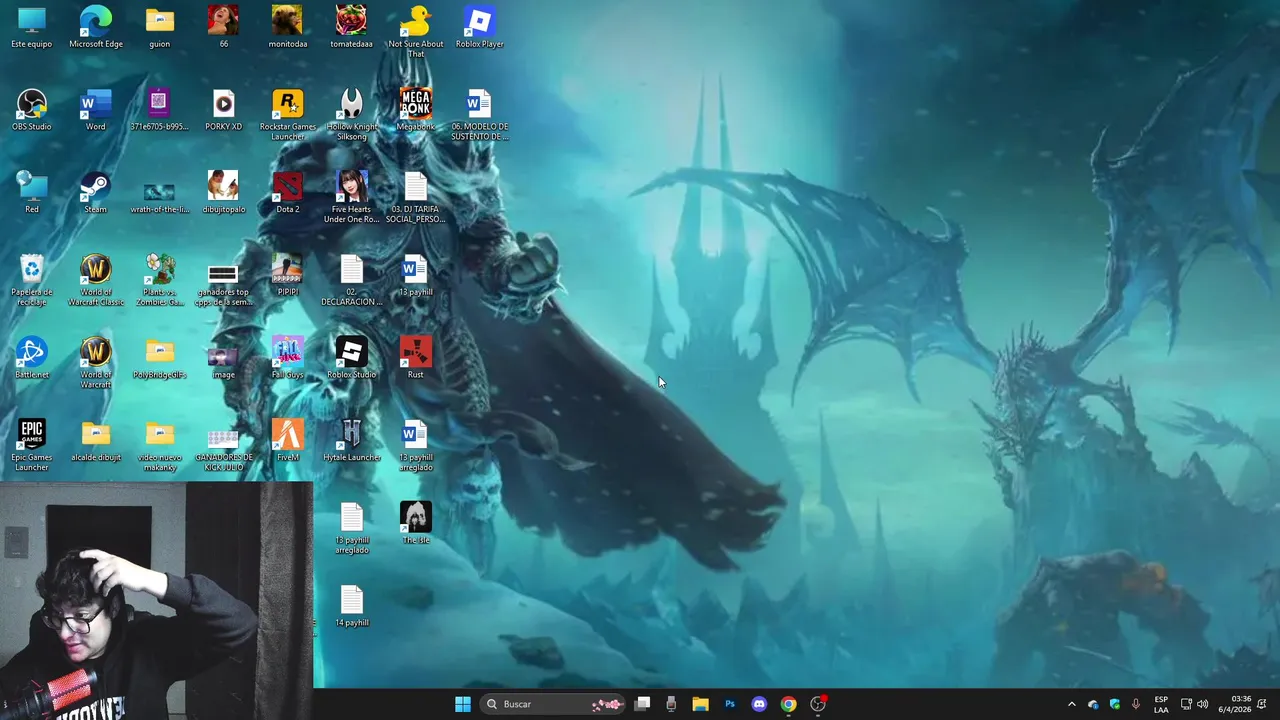The width and height of the screenshot is (1280, 720).
Task: Open alcalde dibujit folder
Action: [x=96, y=441]
